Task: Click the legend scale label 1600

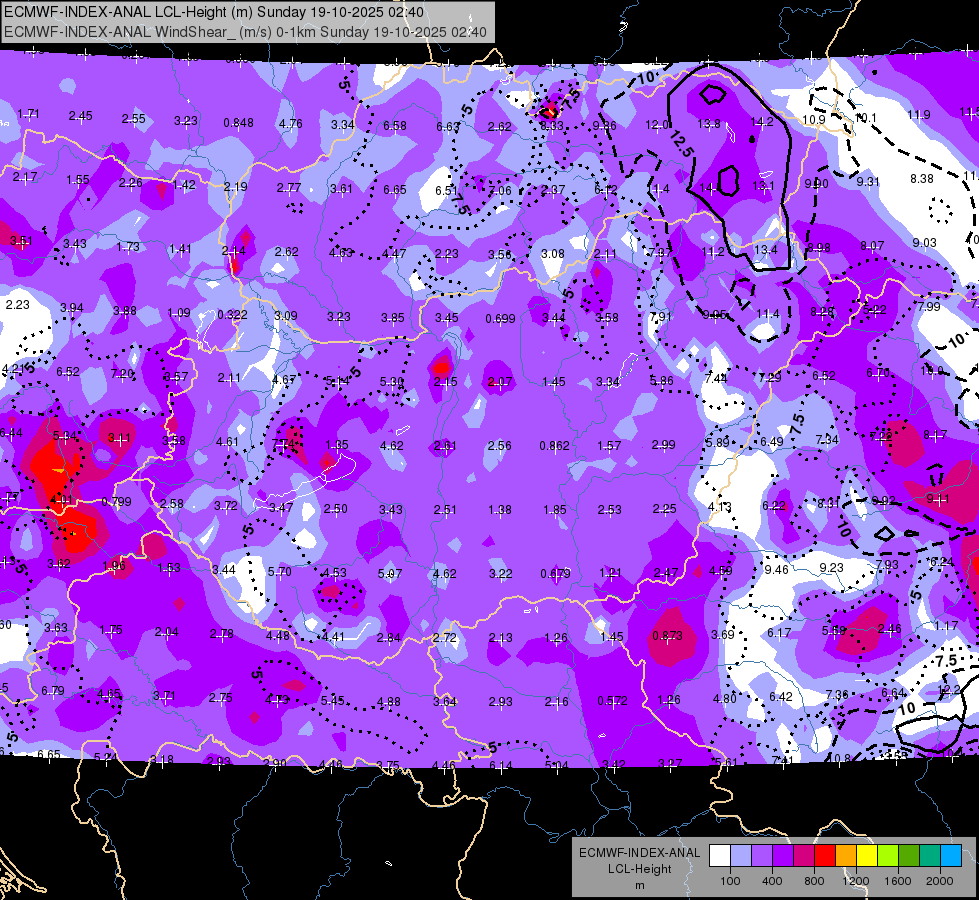Action: tap(898, 881)
